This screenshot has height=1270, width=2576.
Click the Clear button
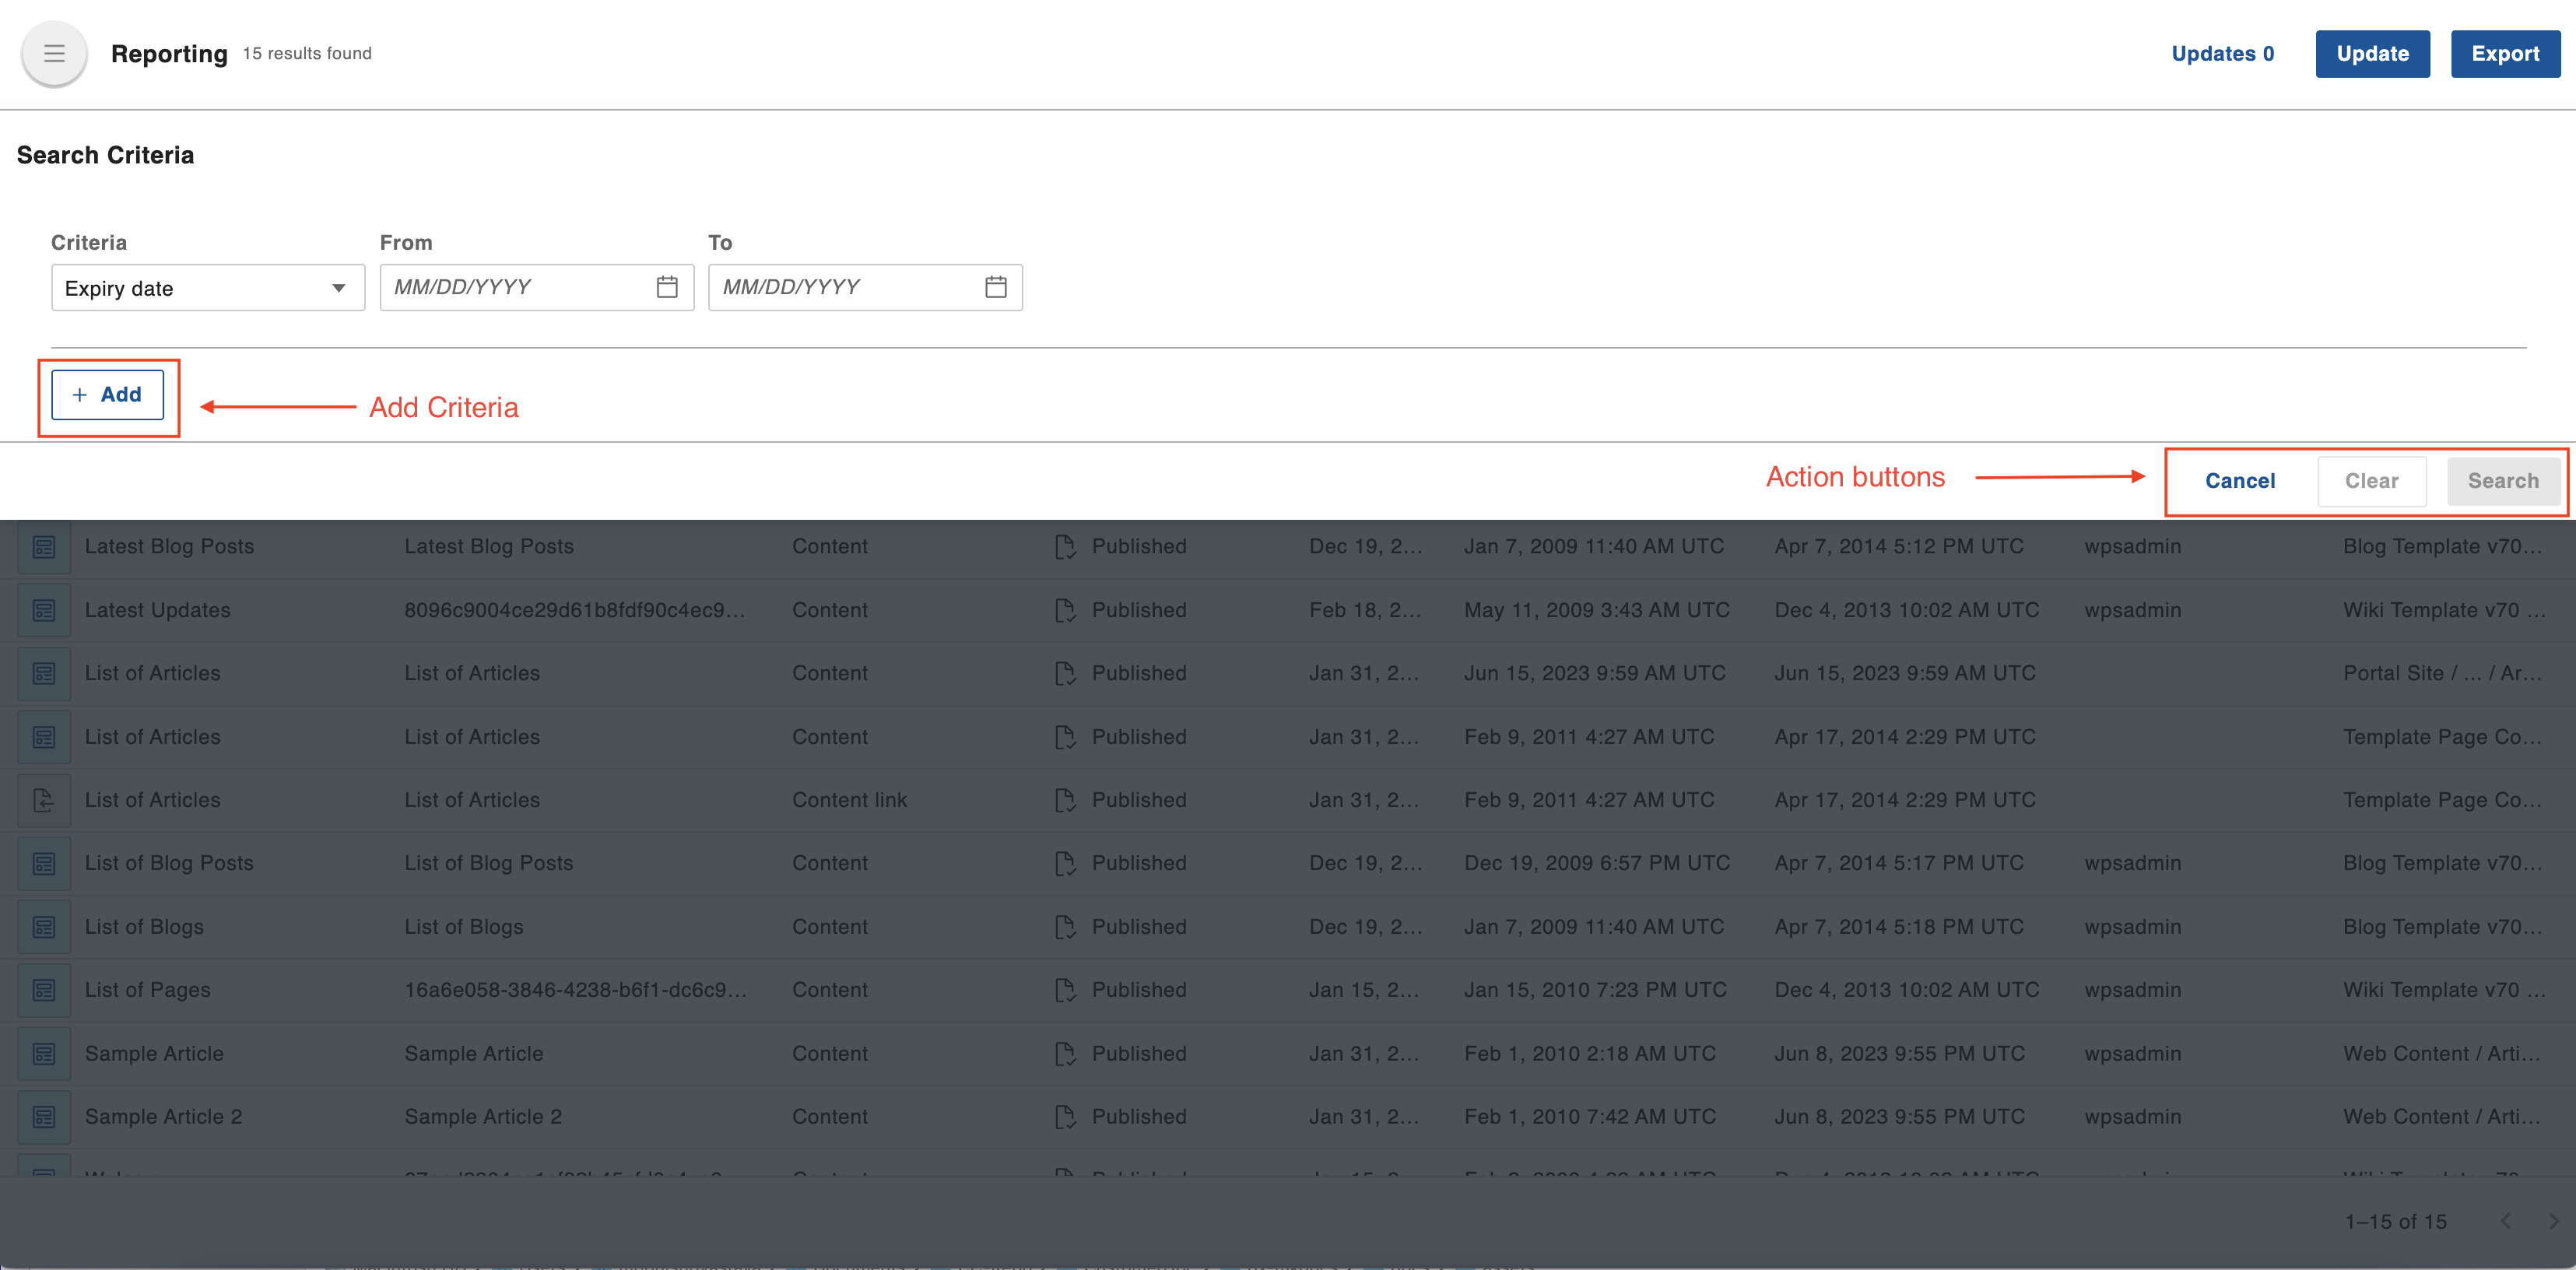tap(2371, 481)
